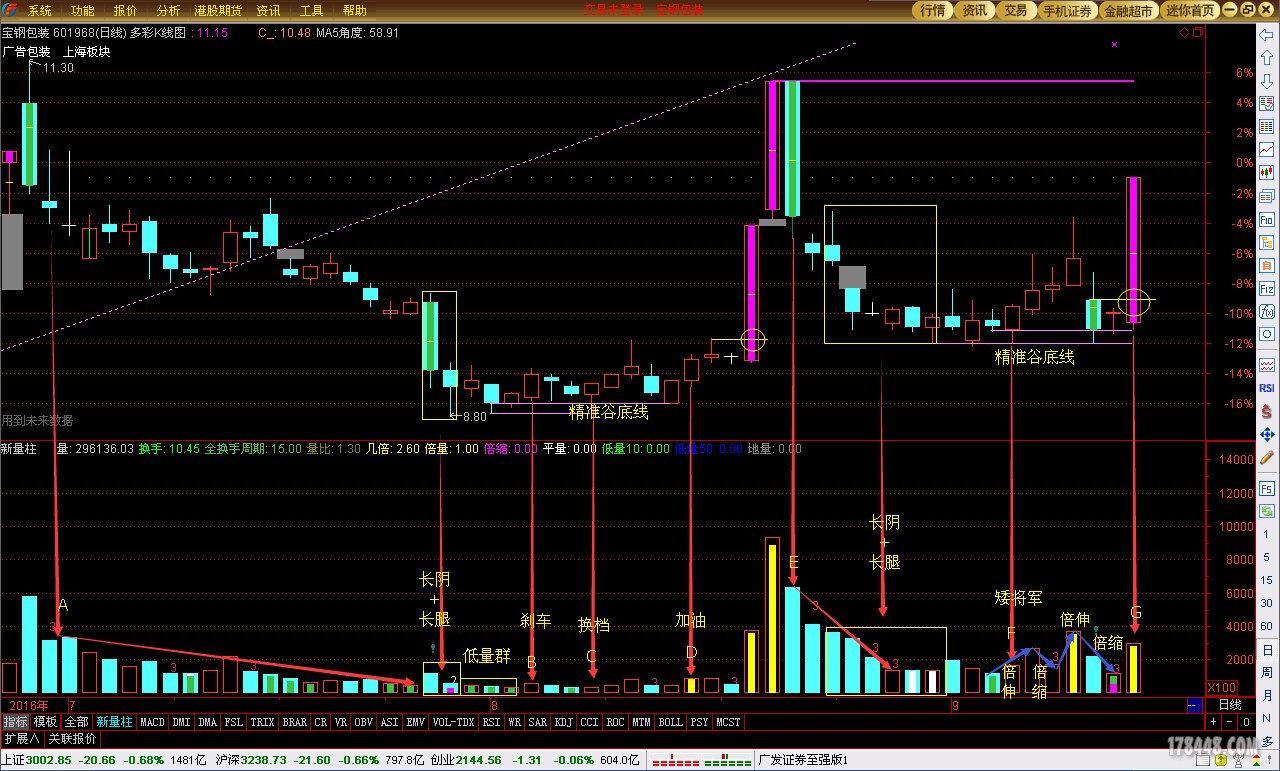Screen dimensions: 1280x771
Task: Click the orange document icon in sidebar
Action: pos(1266,265)
